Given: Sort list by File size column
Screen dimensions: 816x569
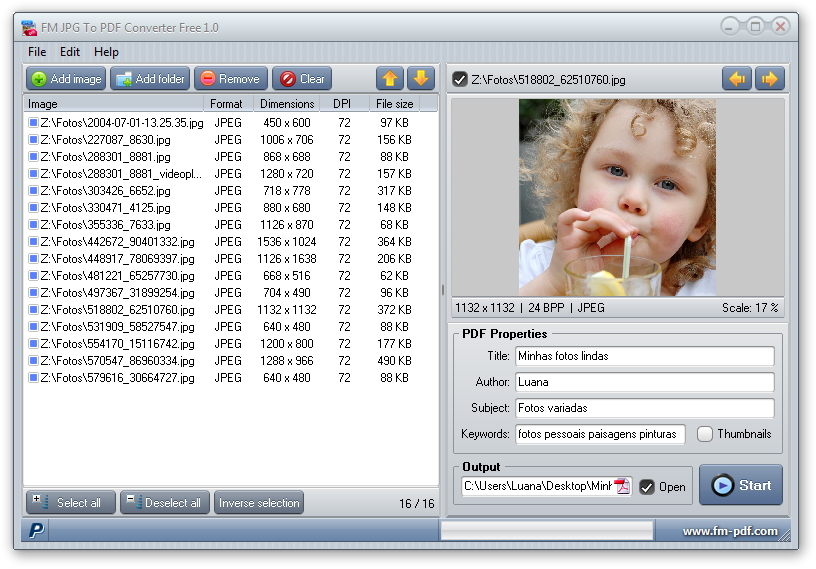Looking at the screenshot, I should [394, 104].
